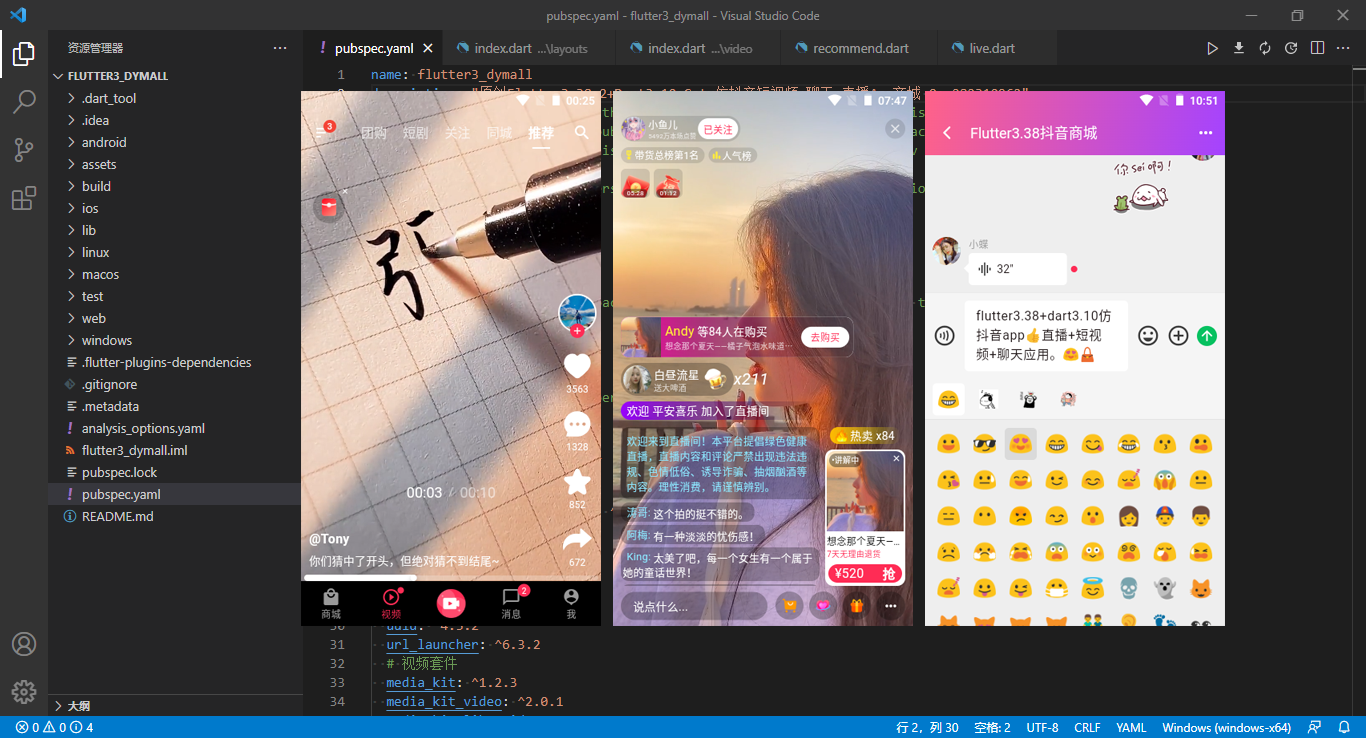Open the 消息 messages tab with badge 2

511,603
